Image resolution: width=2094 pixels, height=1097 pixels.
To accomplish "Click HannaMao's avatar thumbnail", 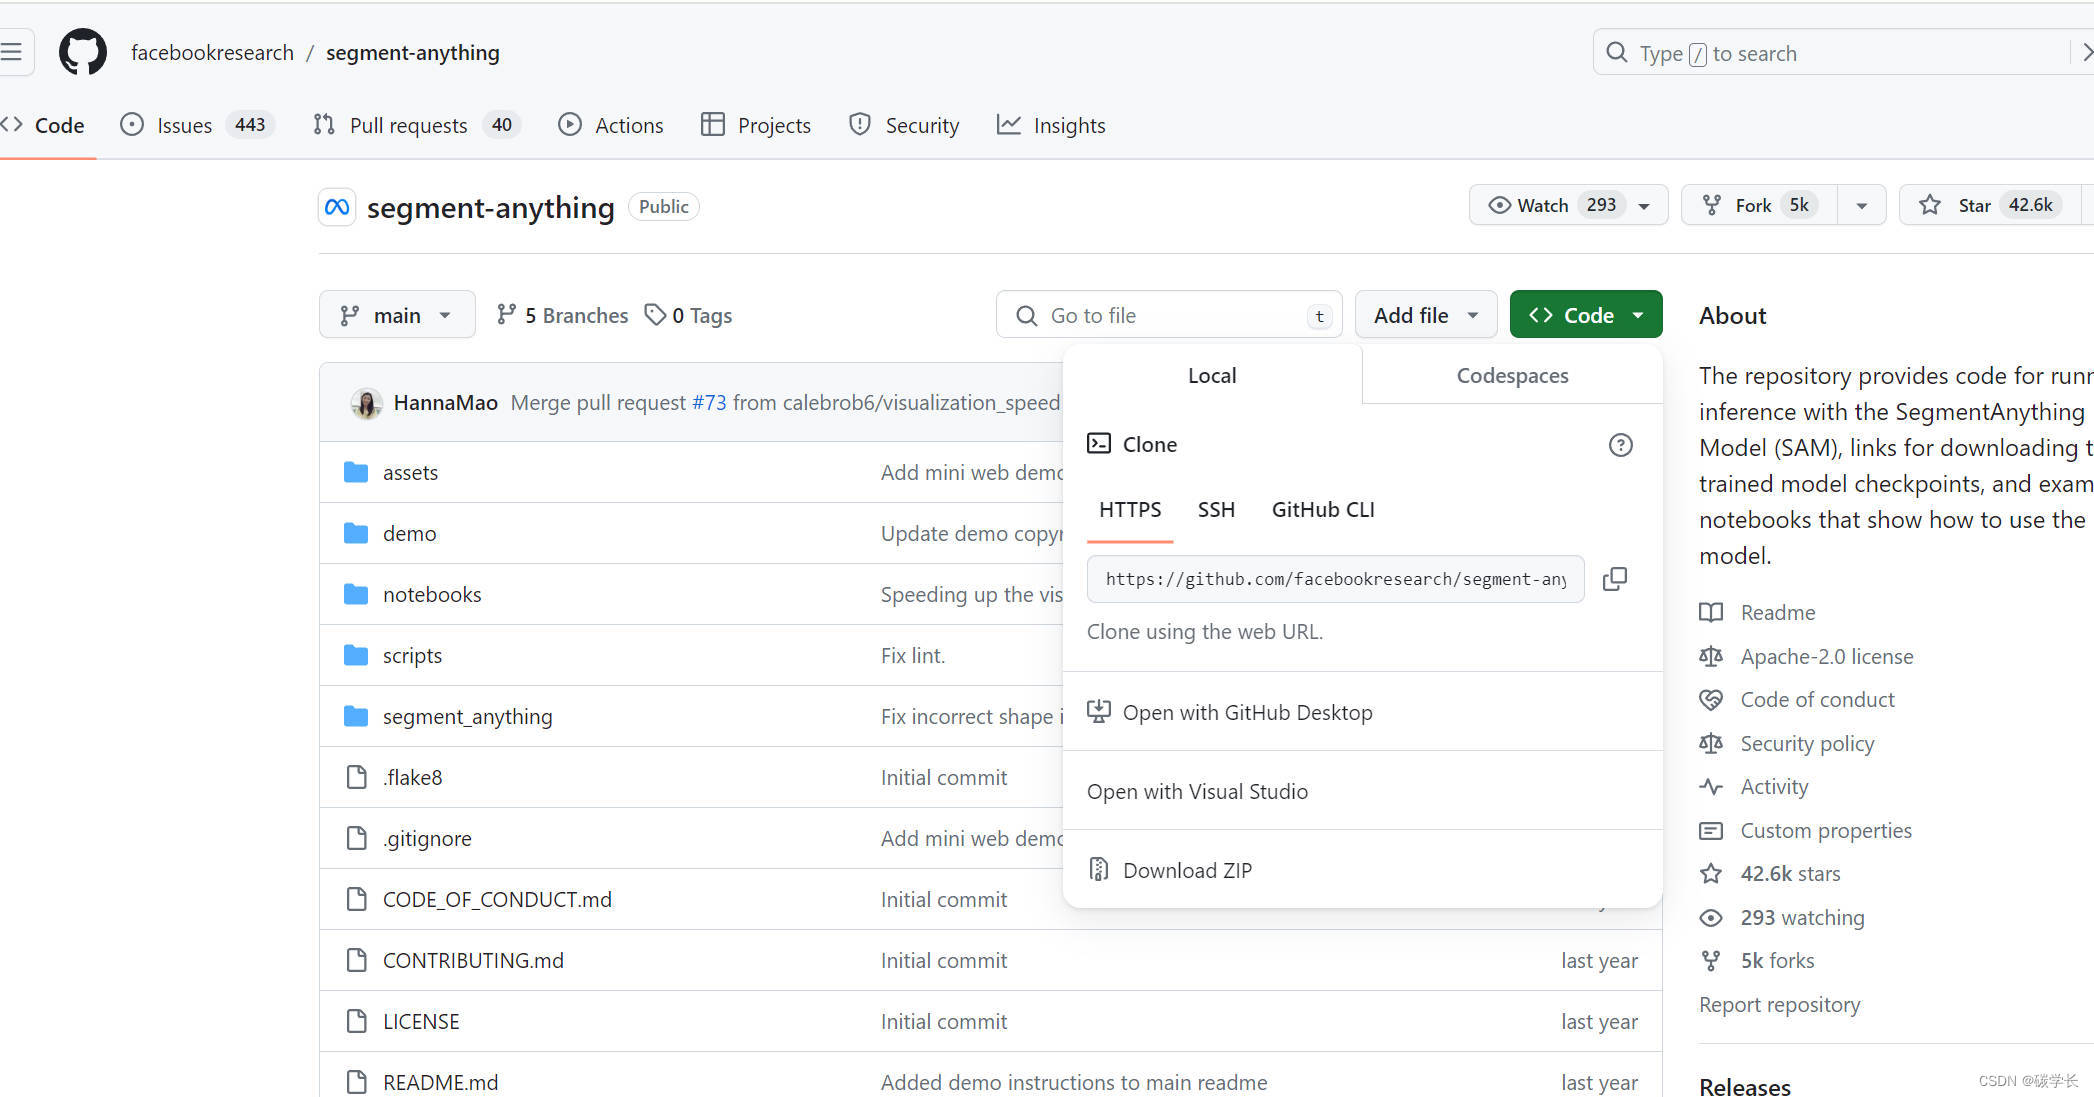I will (367, 403).
